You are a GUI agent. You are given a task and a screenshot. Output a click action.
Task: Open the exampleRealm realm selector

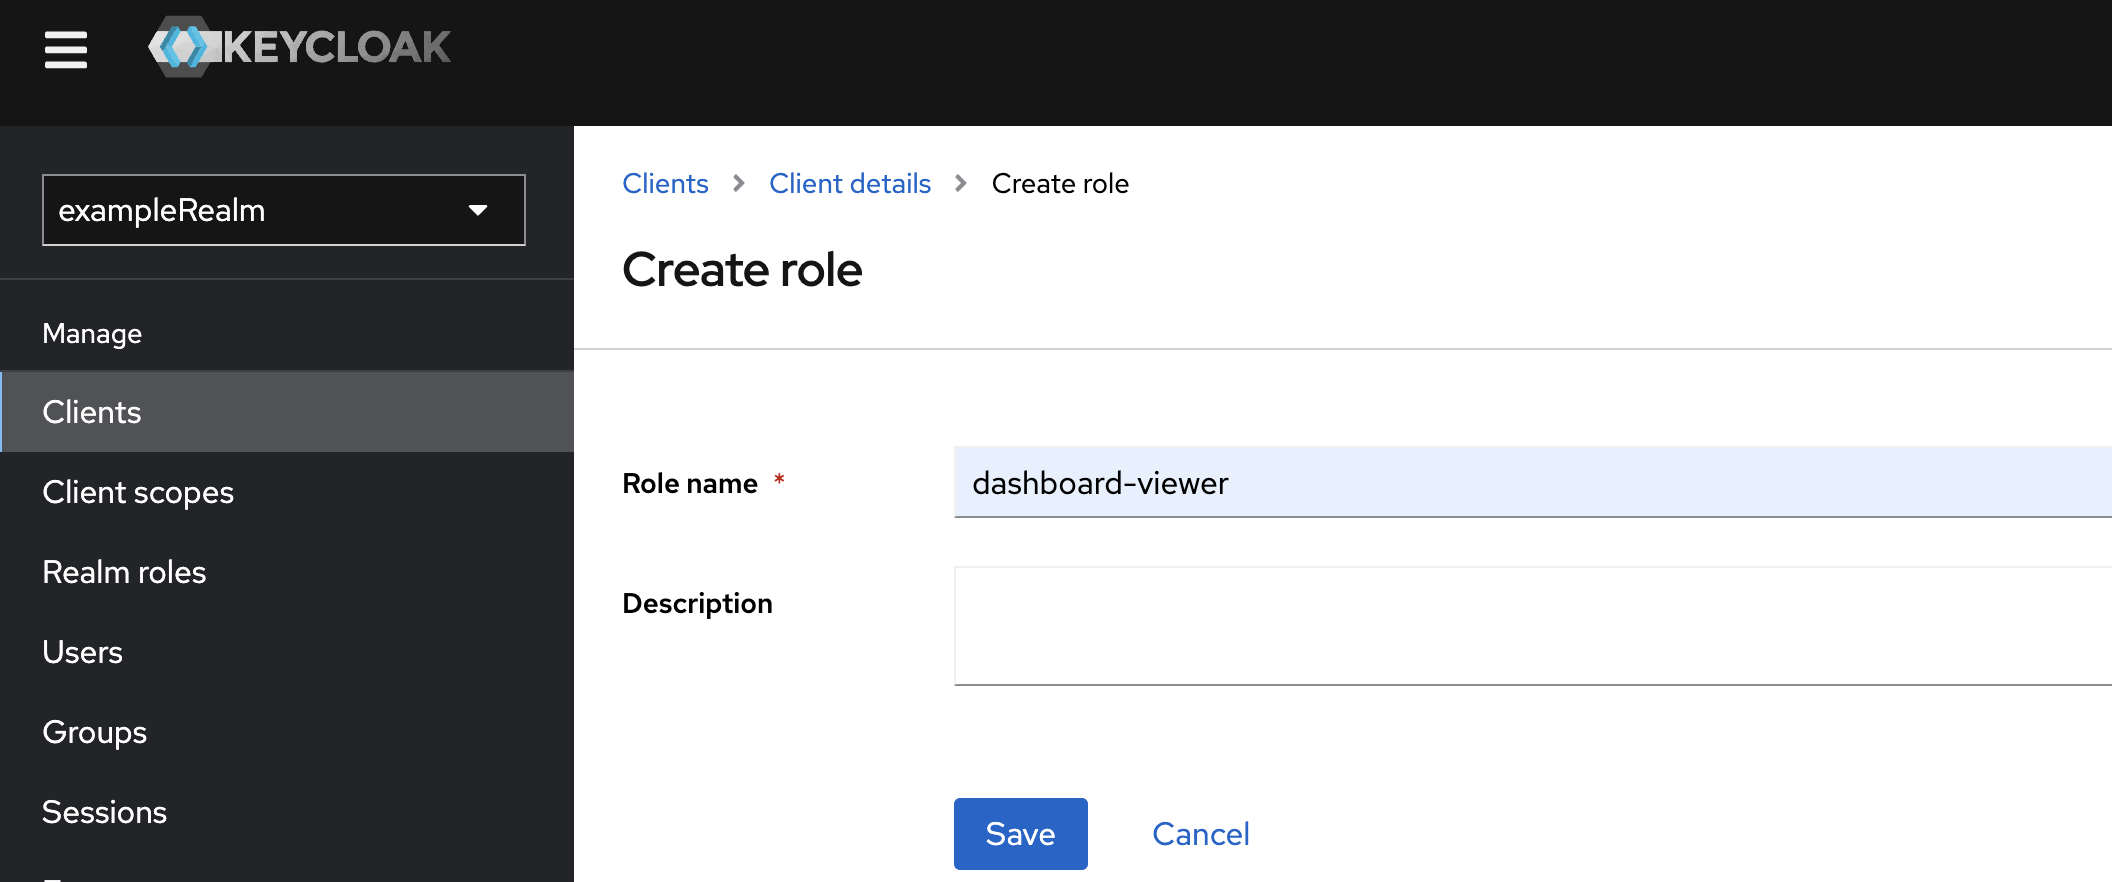click(283, 210)
